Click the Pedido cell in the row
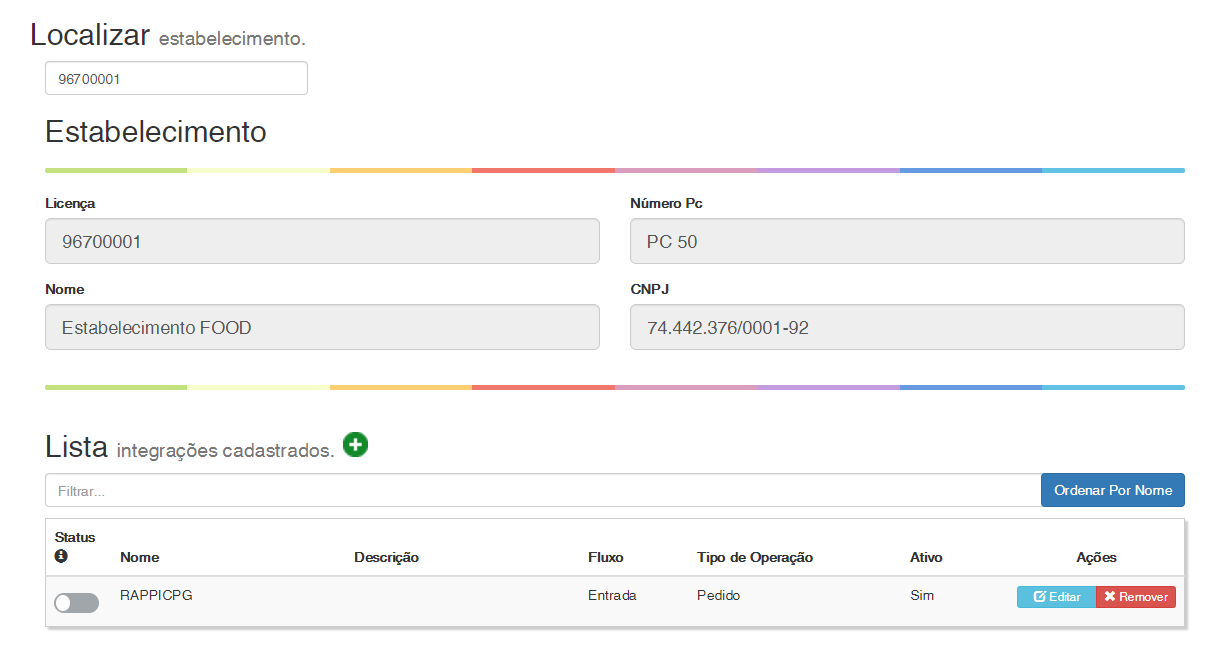1219x660 pixels. point(719,596)
